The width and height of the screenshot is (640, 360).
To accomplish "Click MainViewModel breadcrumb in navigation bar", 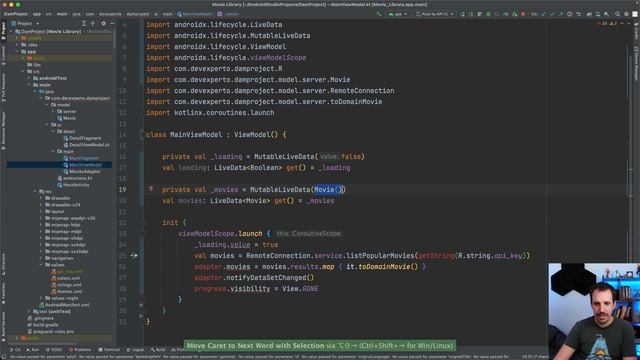I will coord(195,14).
